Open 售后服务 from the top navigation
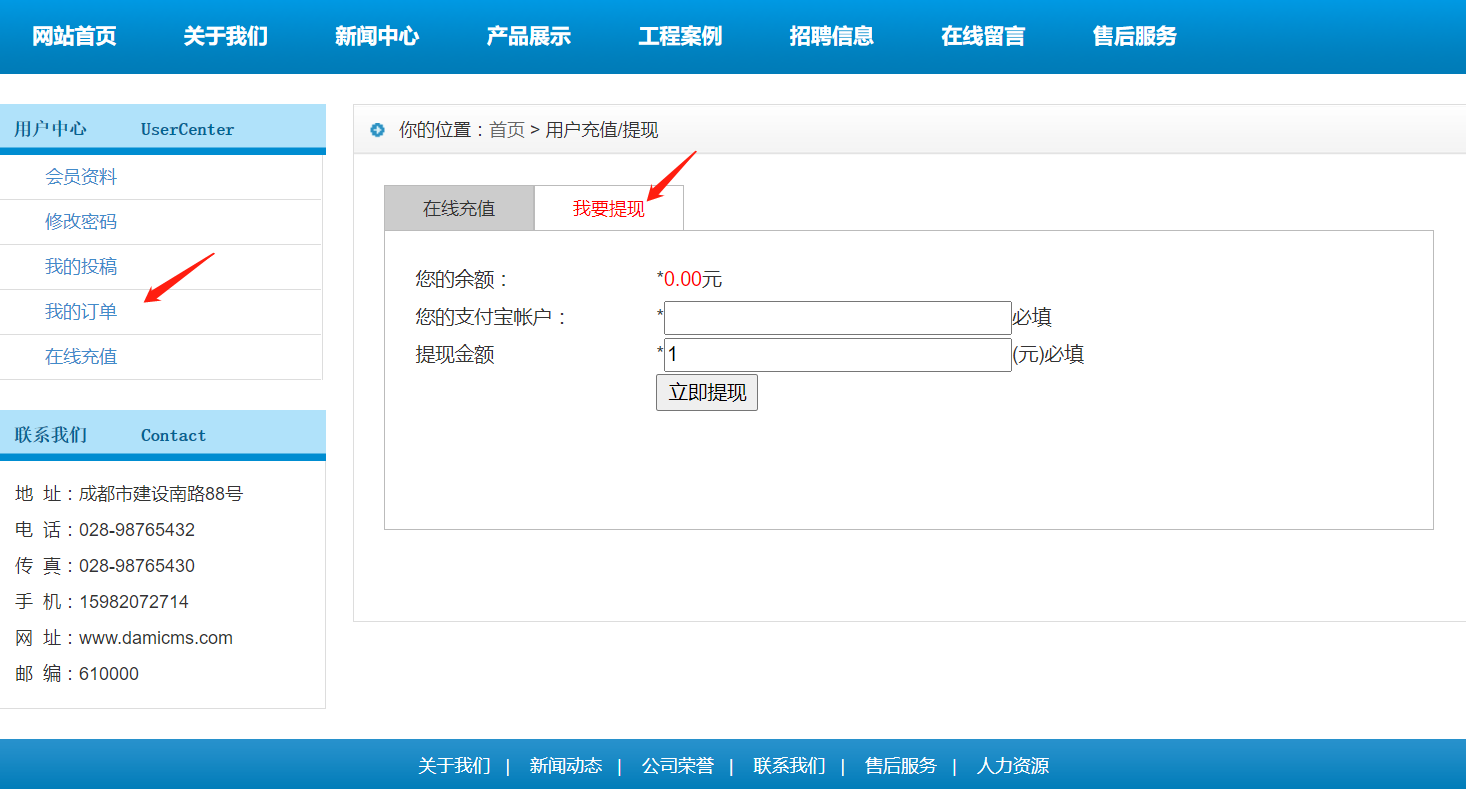Image resolution: width=1466 pixels, height=789 pixels. pyautogui.click(x=1134, y=36)
